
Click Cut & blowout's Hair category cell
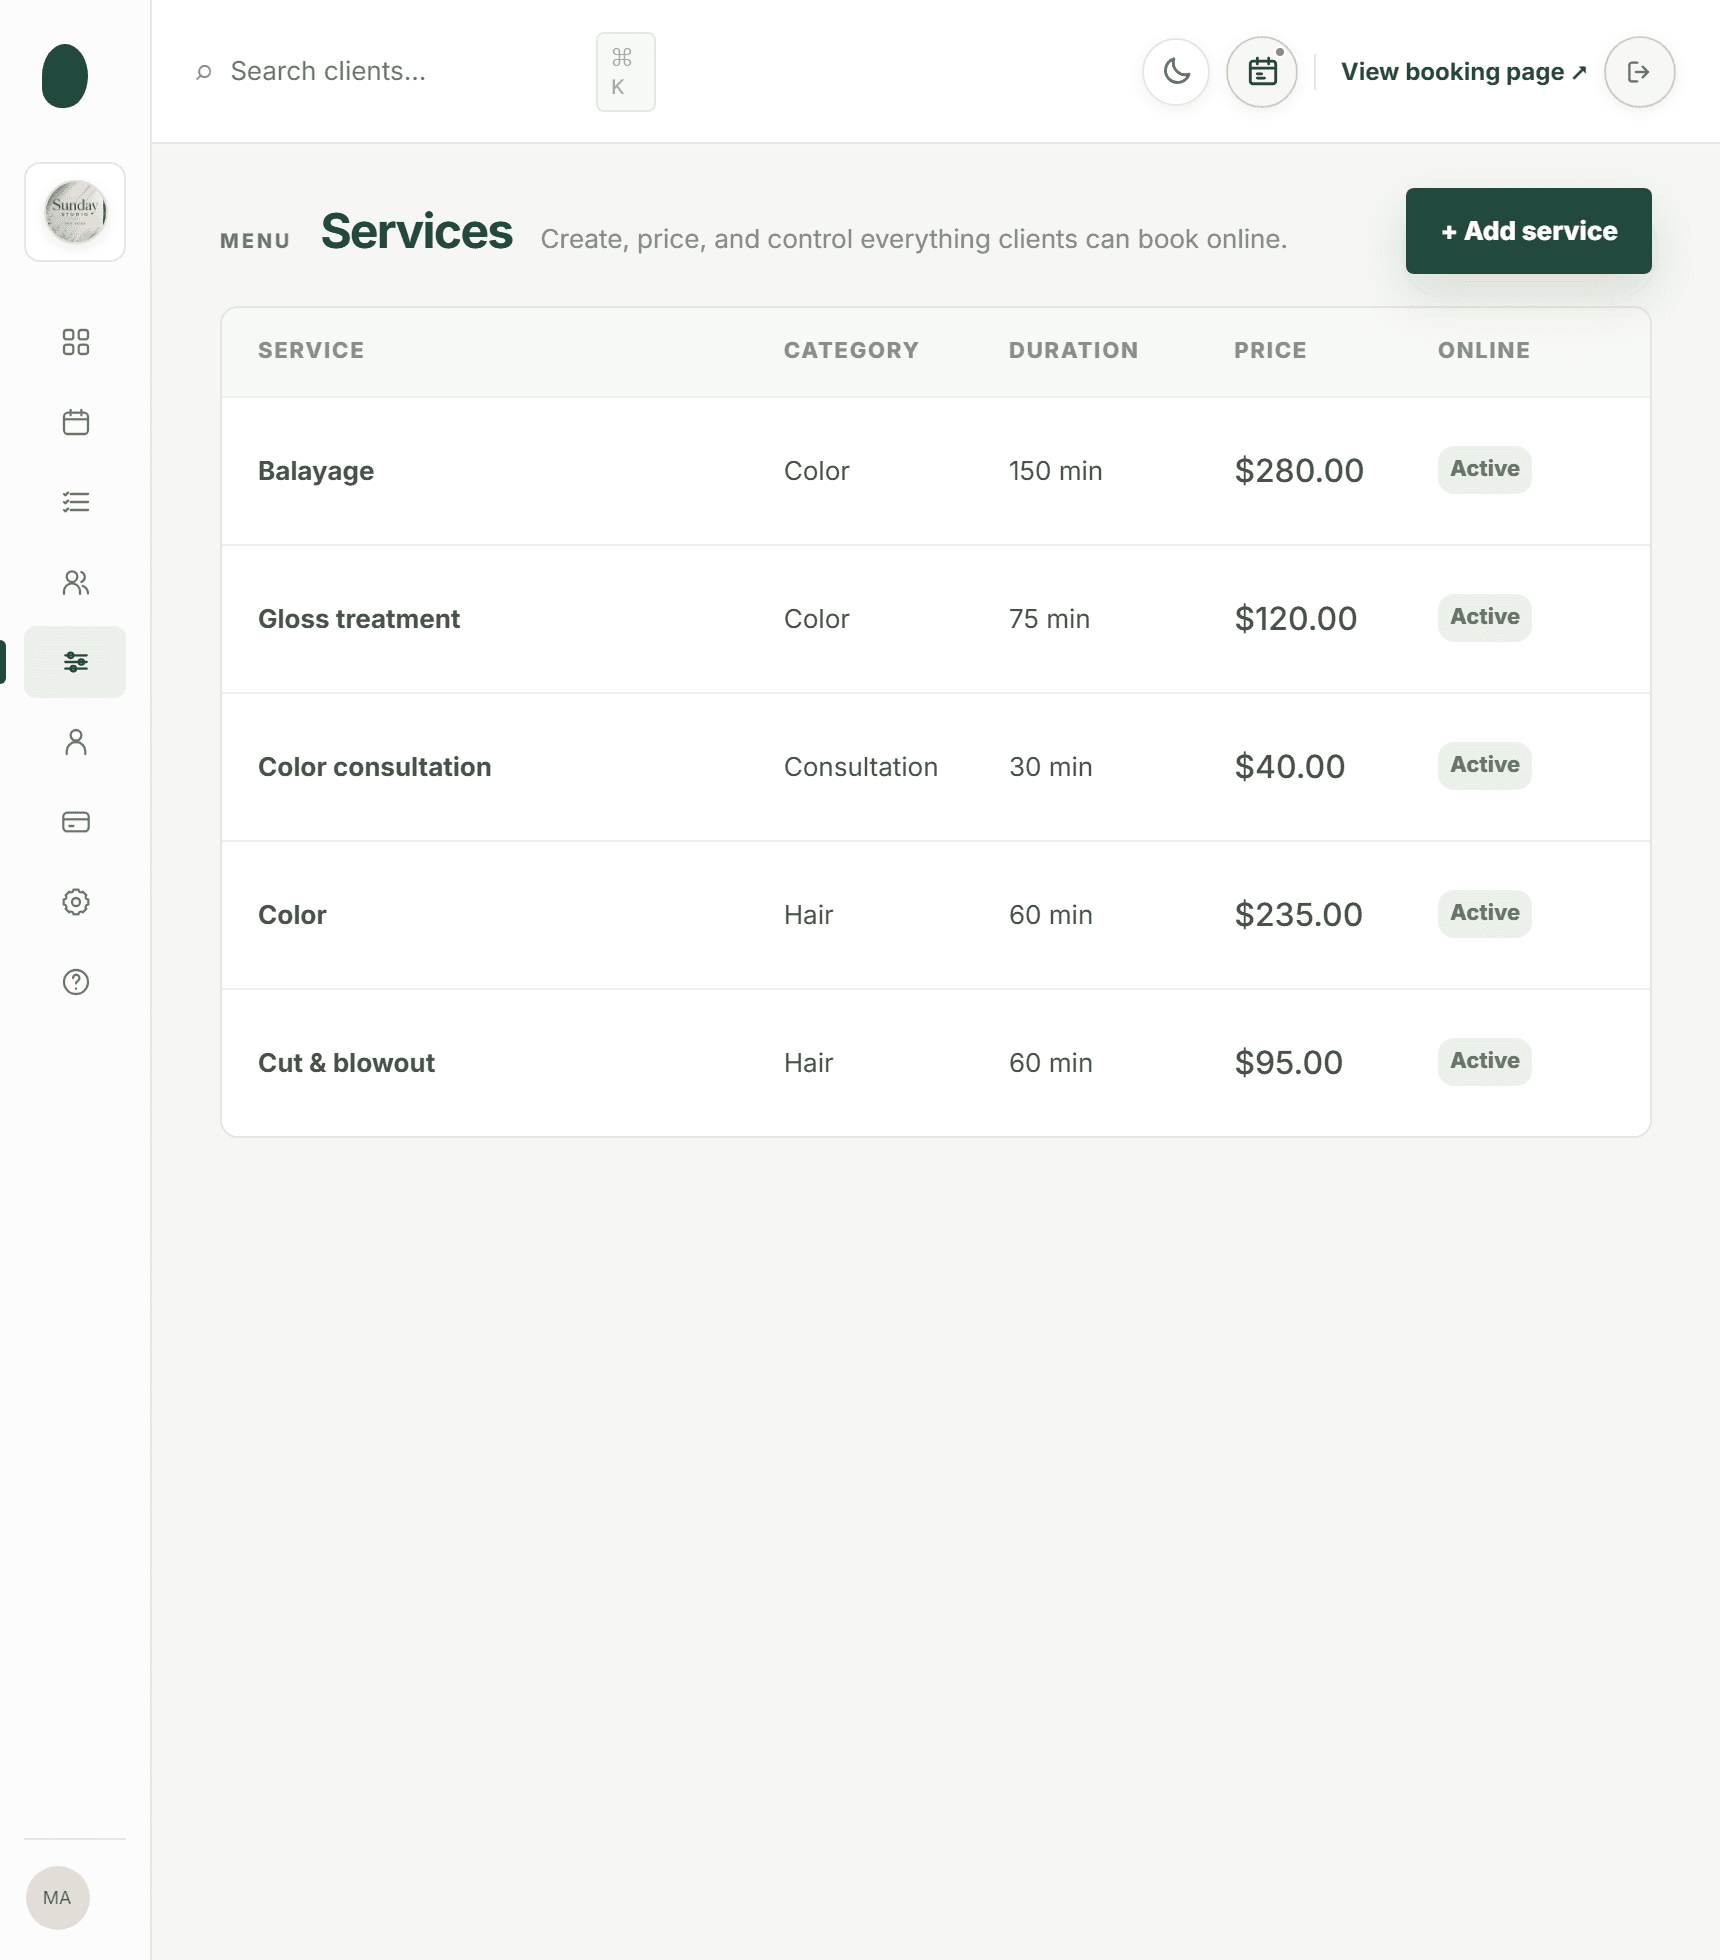click(x=808, y=1063)
